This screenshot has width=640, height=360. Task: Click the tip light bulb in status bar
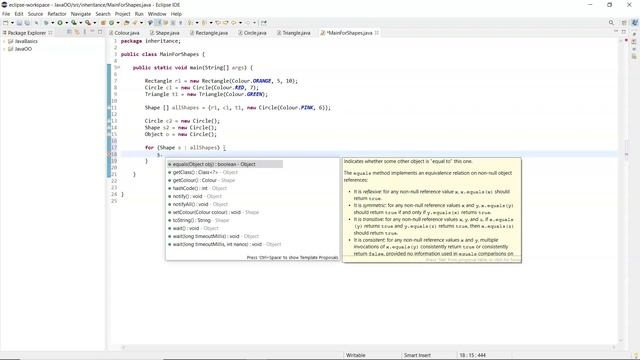[636, 355]
